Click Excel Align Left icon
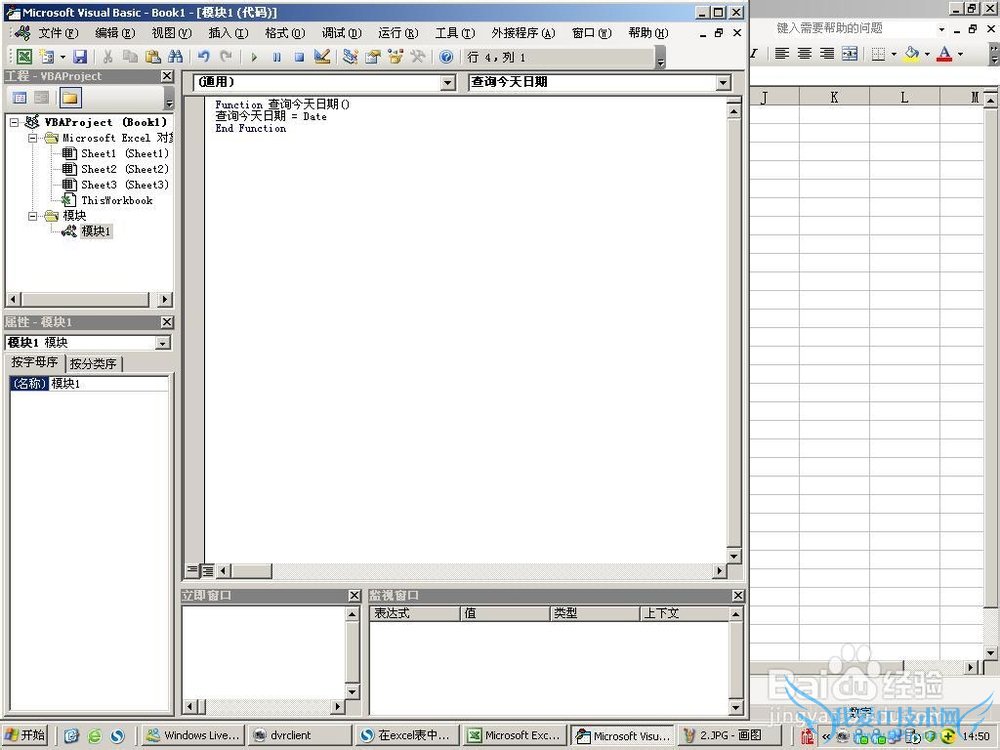This screenshot has height=750, width=1000. pos(782,54)
